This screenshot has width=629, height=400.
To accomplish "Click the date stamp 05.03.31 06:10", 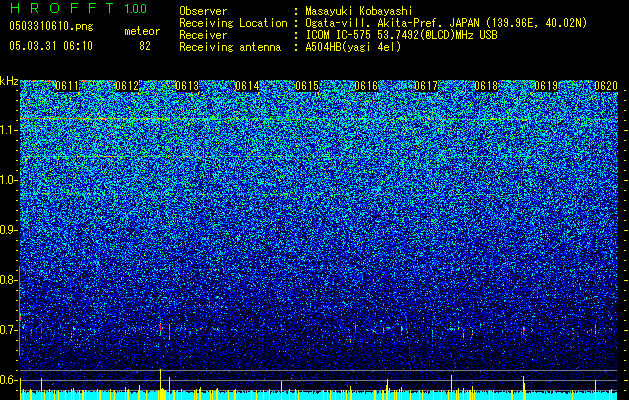I will (51, 46).
